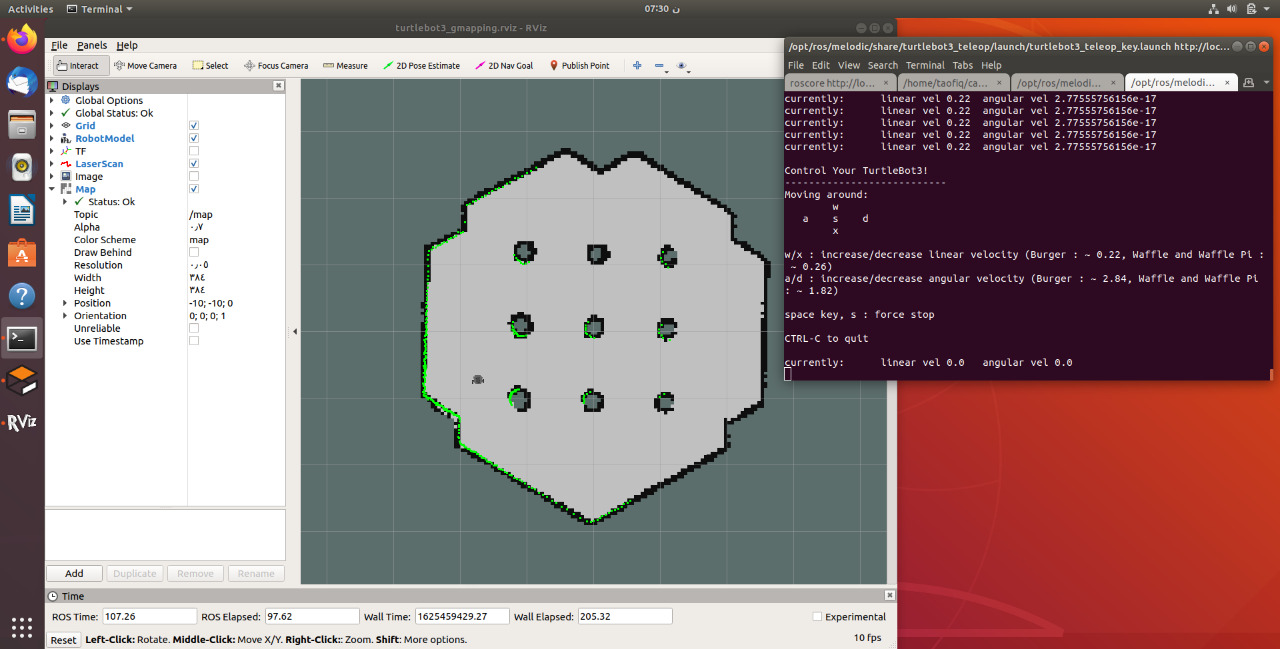1280x649 pixels.
Task: Launch Firefox from the Ubuntu dock
Action: click(21, 41)
